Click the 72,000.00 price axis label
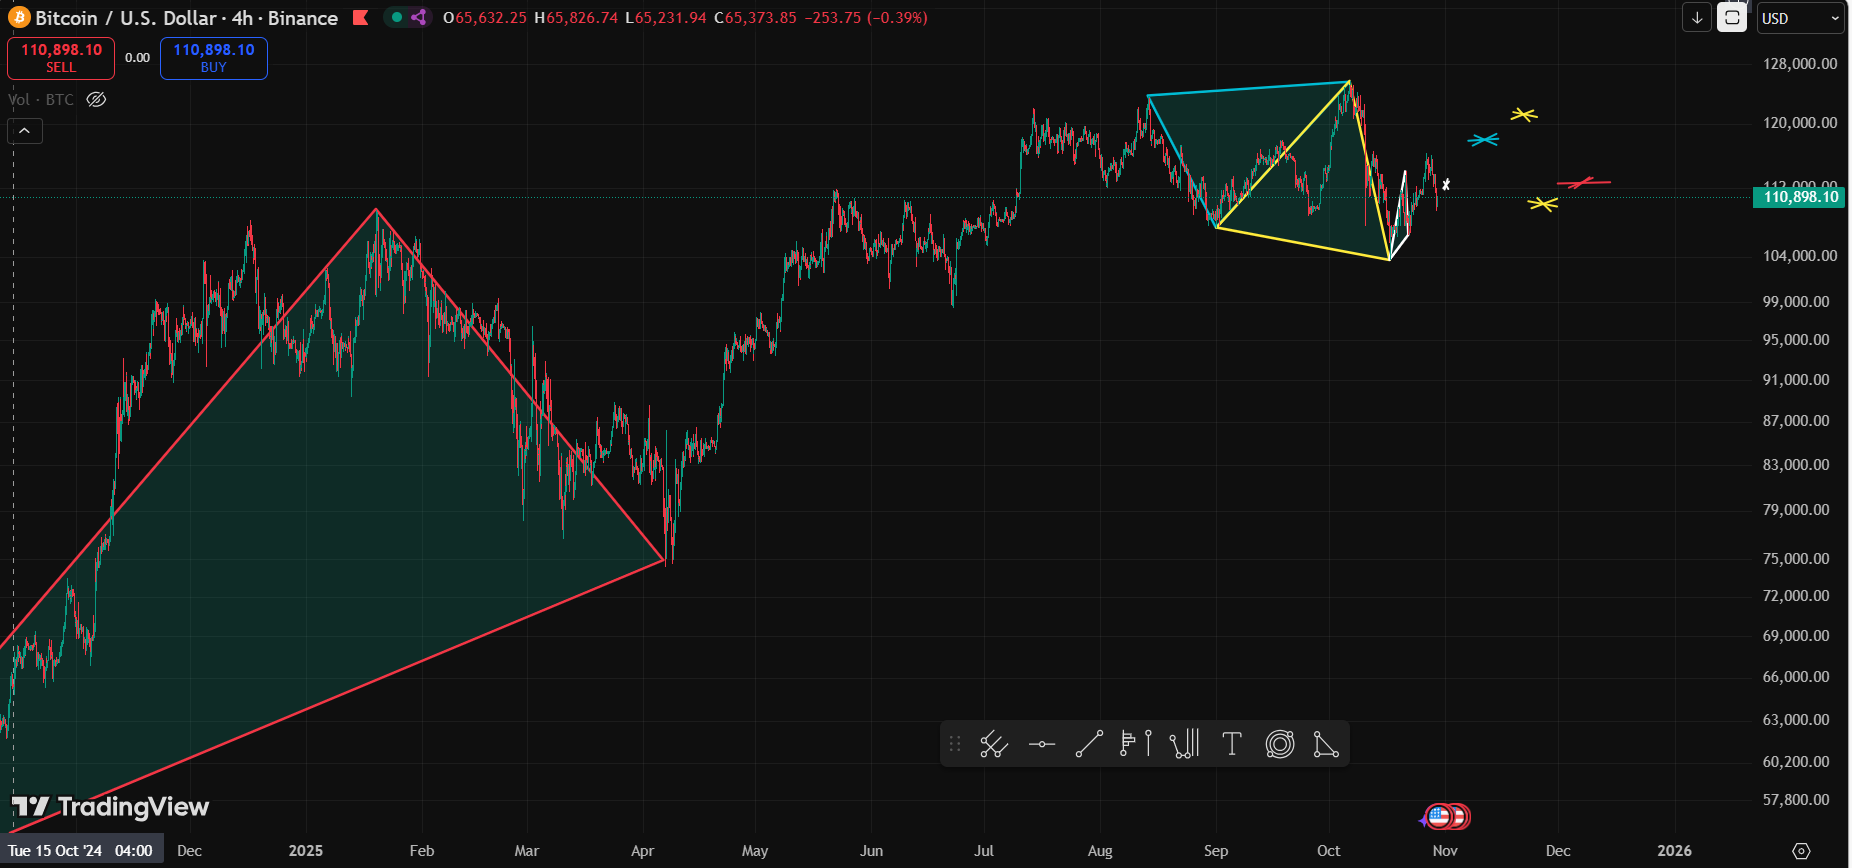Screen dimensions: 1852x868 tap(1796, 596)
